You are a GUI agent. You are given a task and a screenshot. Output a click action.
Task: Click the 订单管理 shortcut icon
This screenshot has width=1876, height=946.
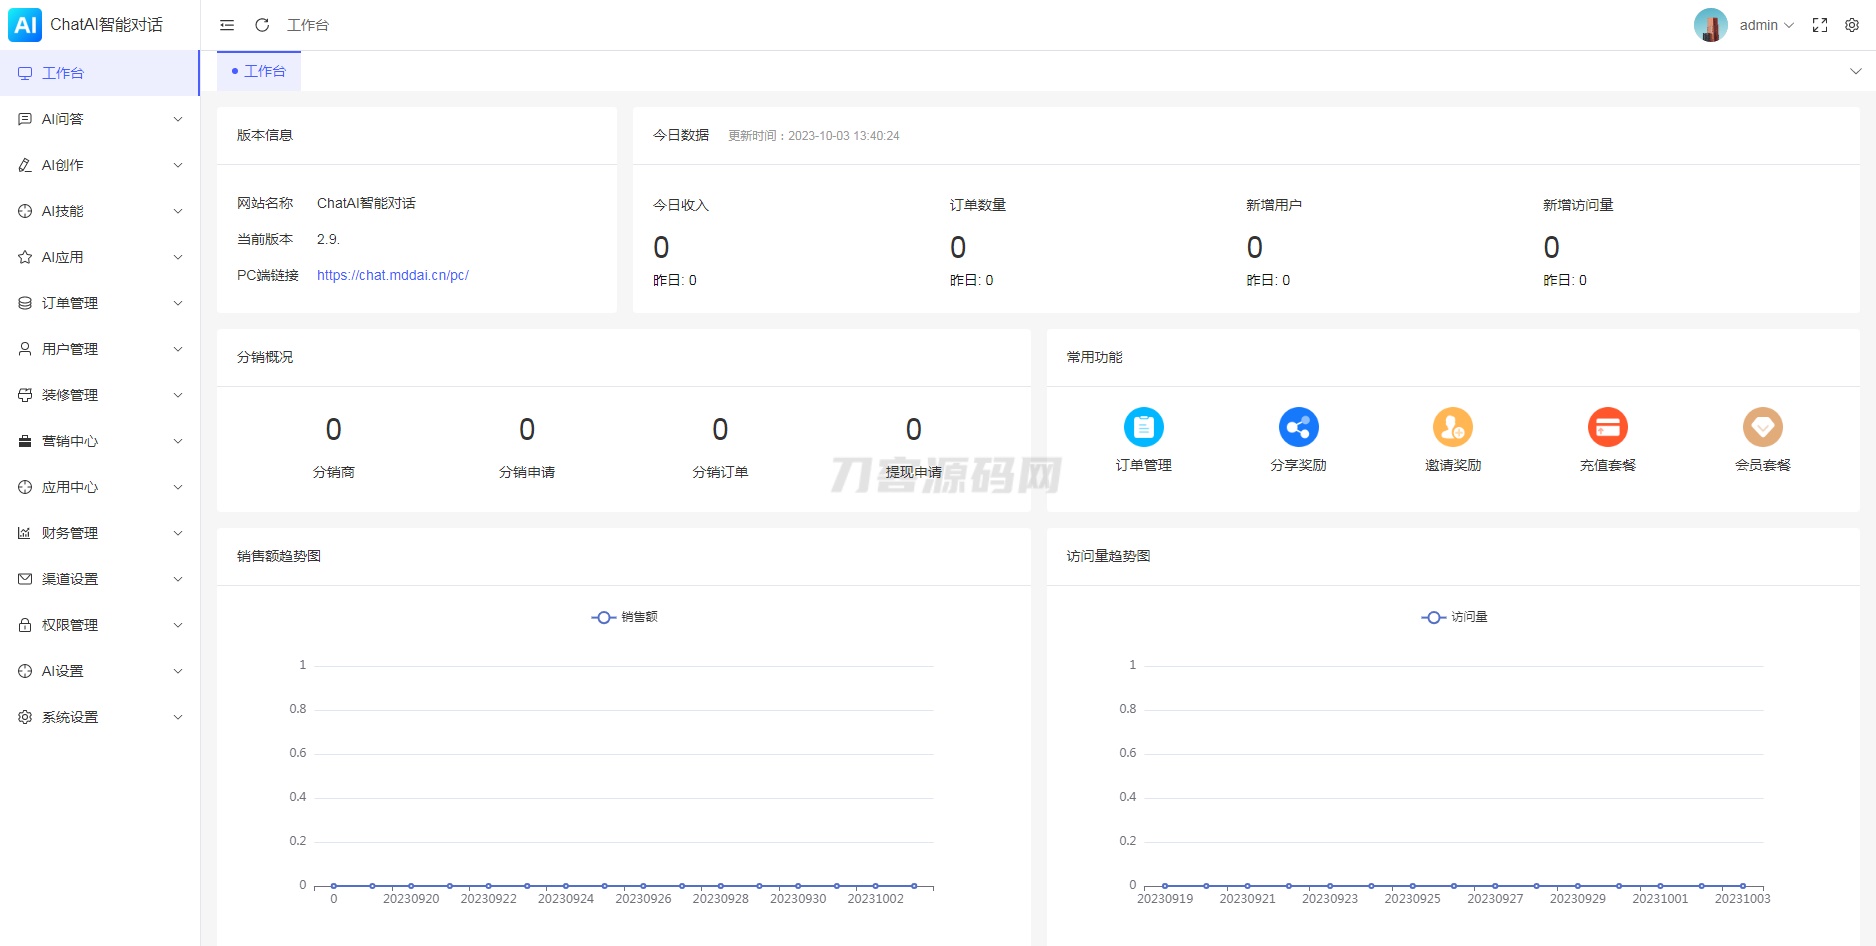(x=1143, y=427)
